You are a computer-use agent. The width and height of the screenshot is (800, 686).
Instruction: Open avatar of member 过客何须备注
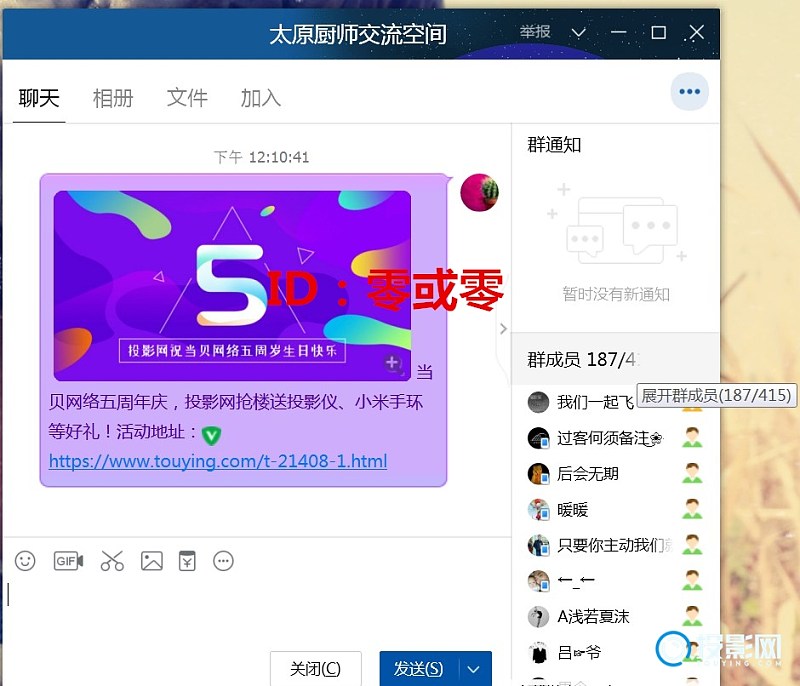point(538,438)
